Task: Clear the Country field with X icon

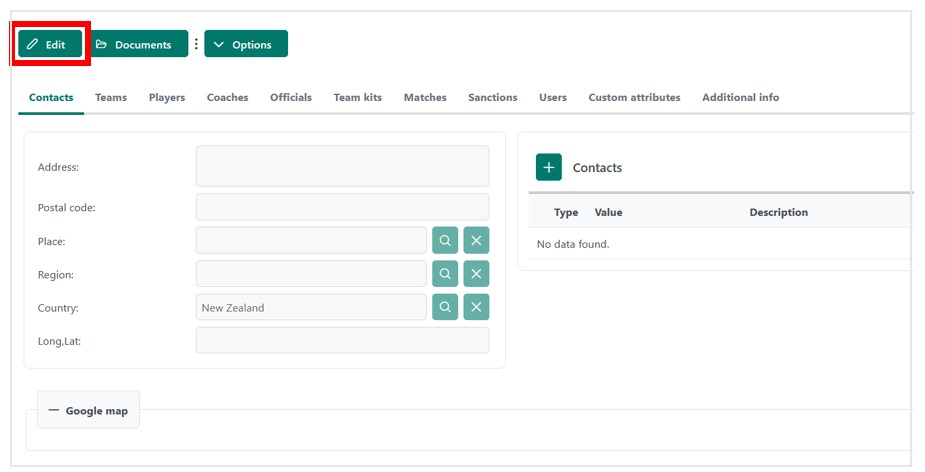Action: point(476,307)
